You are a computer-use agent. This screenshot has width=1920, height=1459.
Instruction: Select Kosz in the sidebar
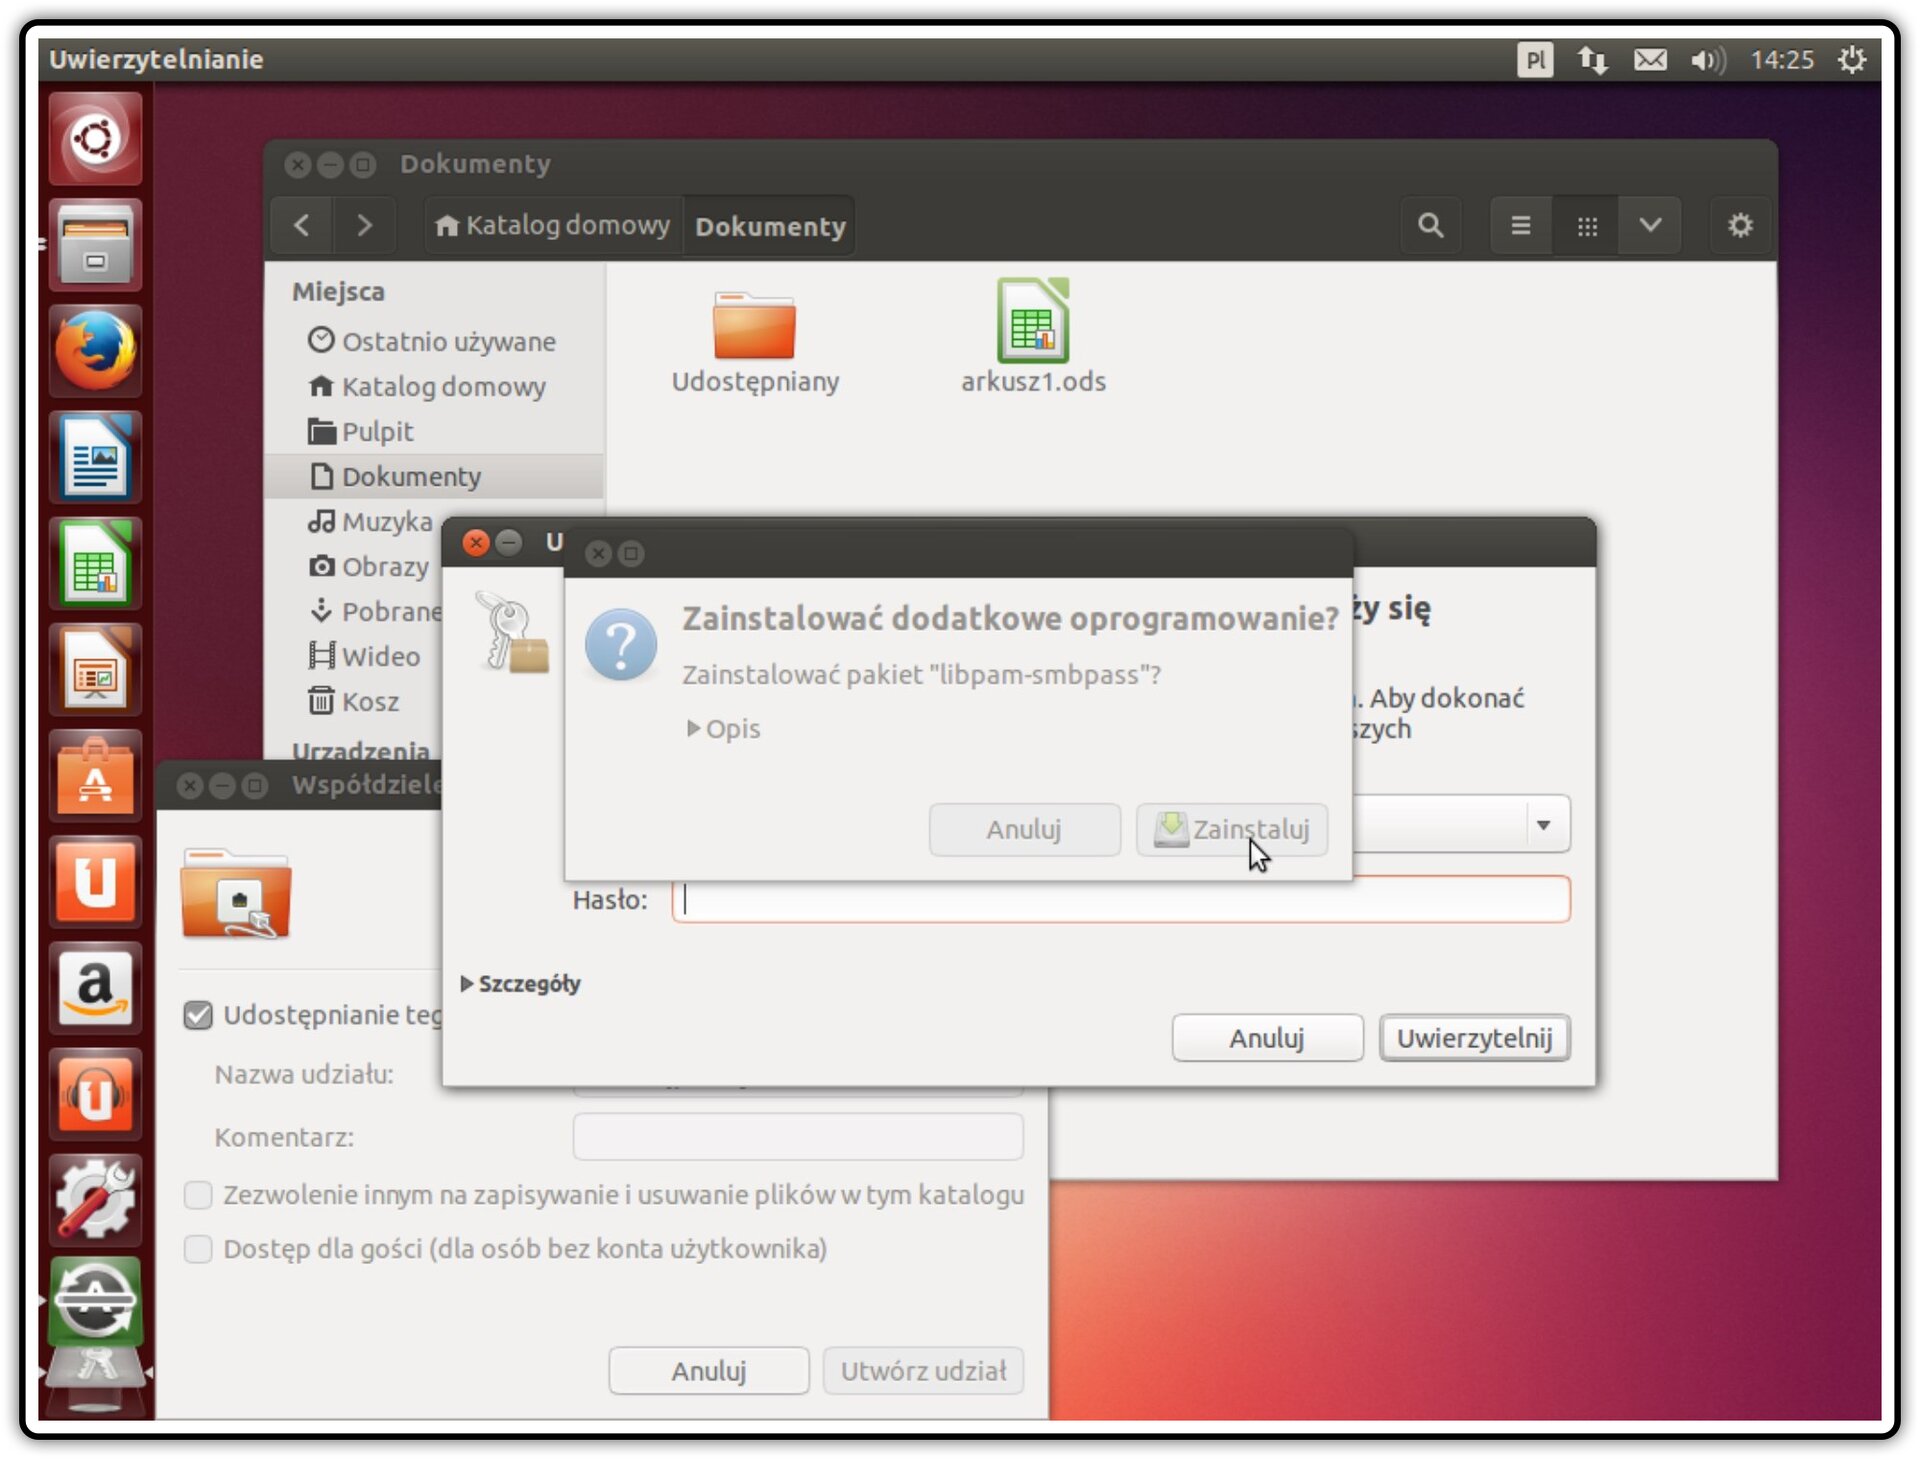click(x=354, y=702)
